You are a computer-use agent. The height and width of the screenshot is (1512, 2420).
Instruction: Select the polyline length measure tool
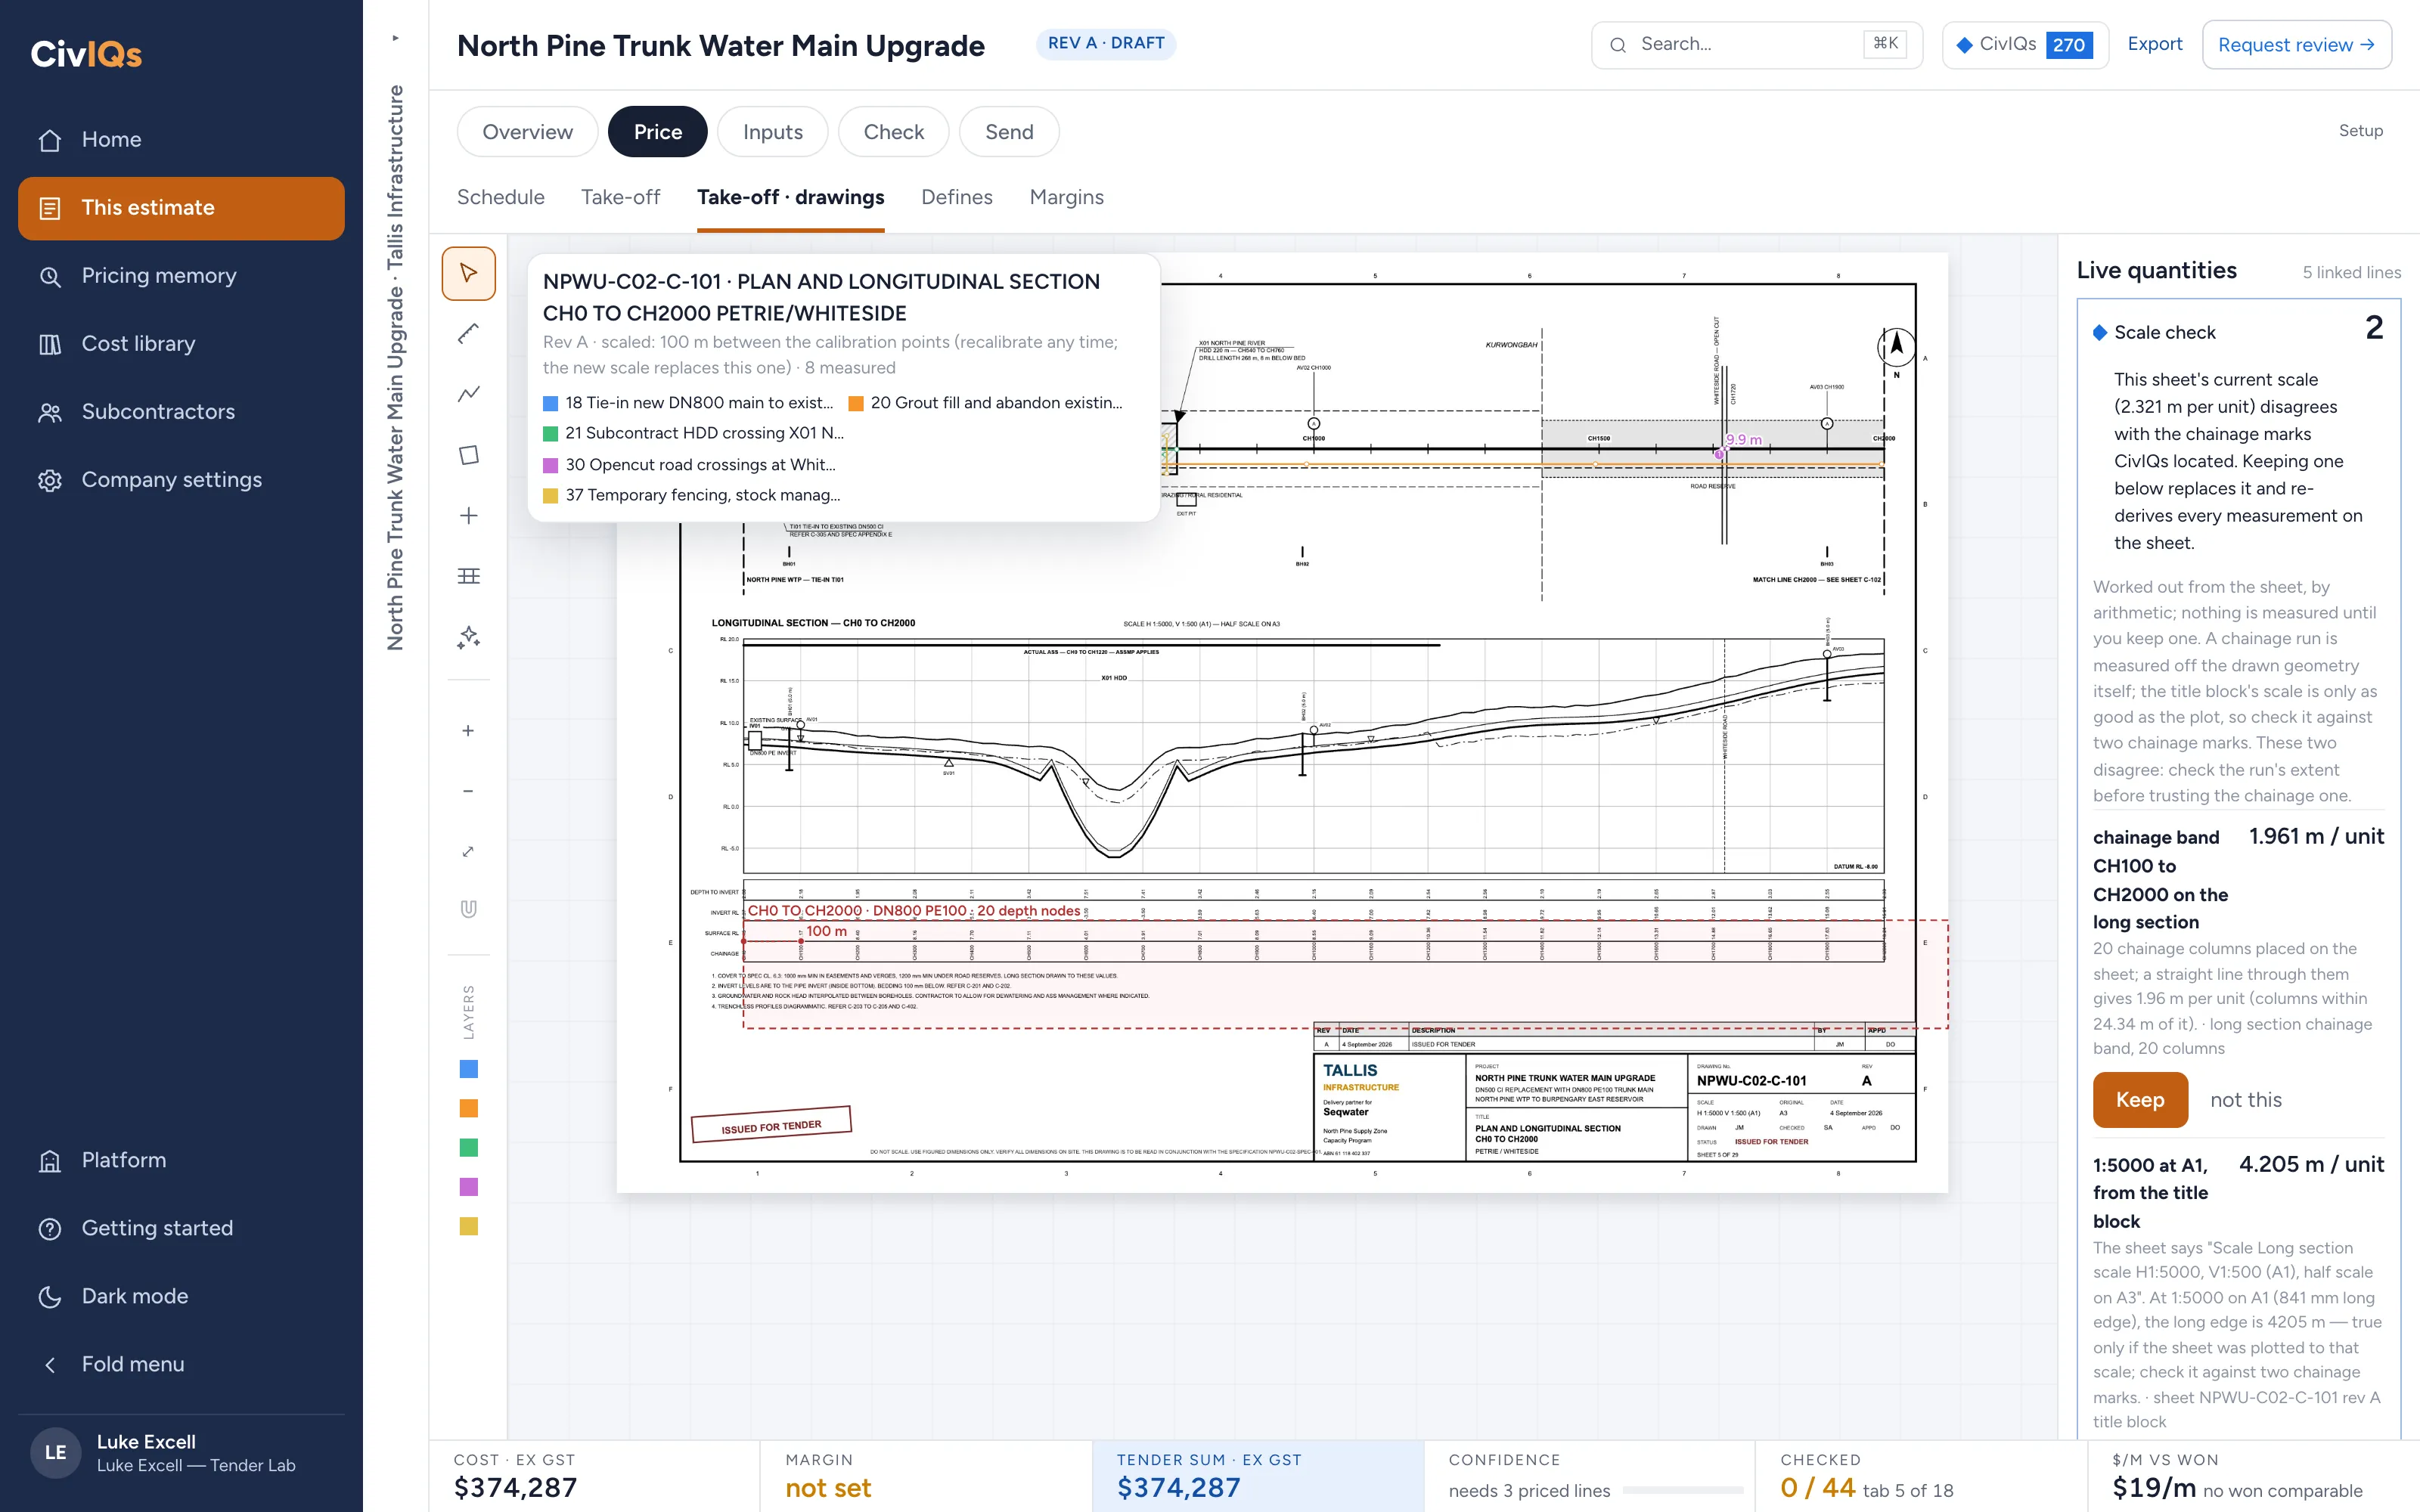click(x=468, y=394)
